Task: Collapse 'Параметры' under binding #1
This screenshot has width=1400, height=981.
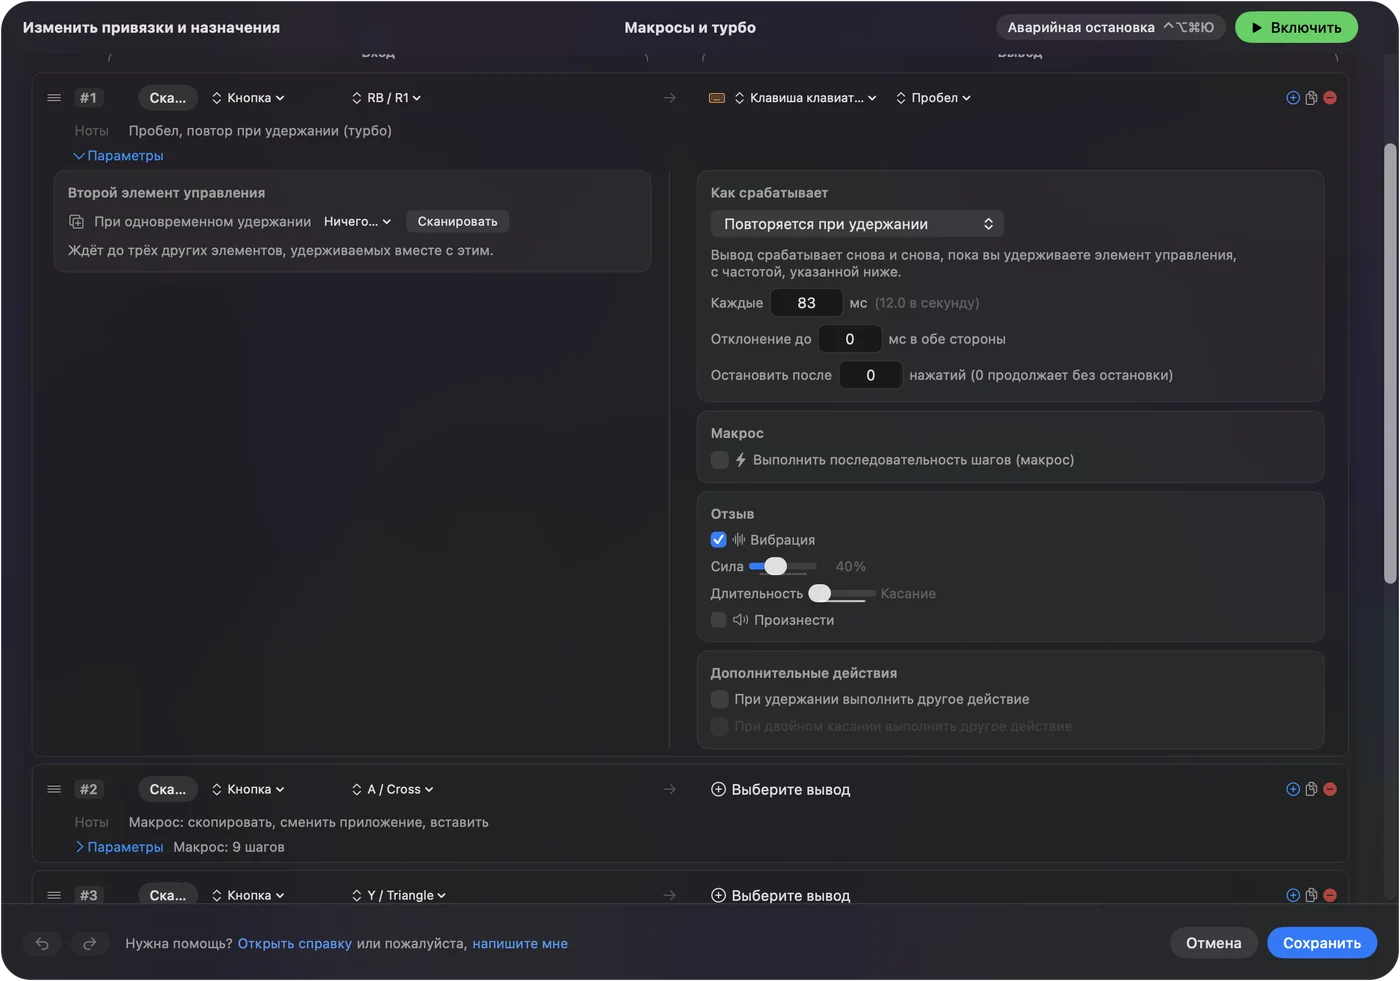Action: pyautogui.click(x=119, y=156)
